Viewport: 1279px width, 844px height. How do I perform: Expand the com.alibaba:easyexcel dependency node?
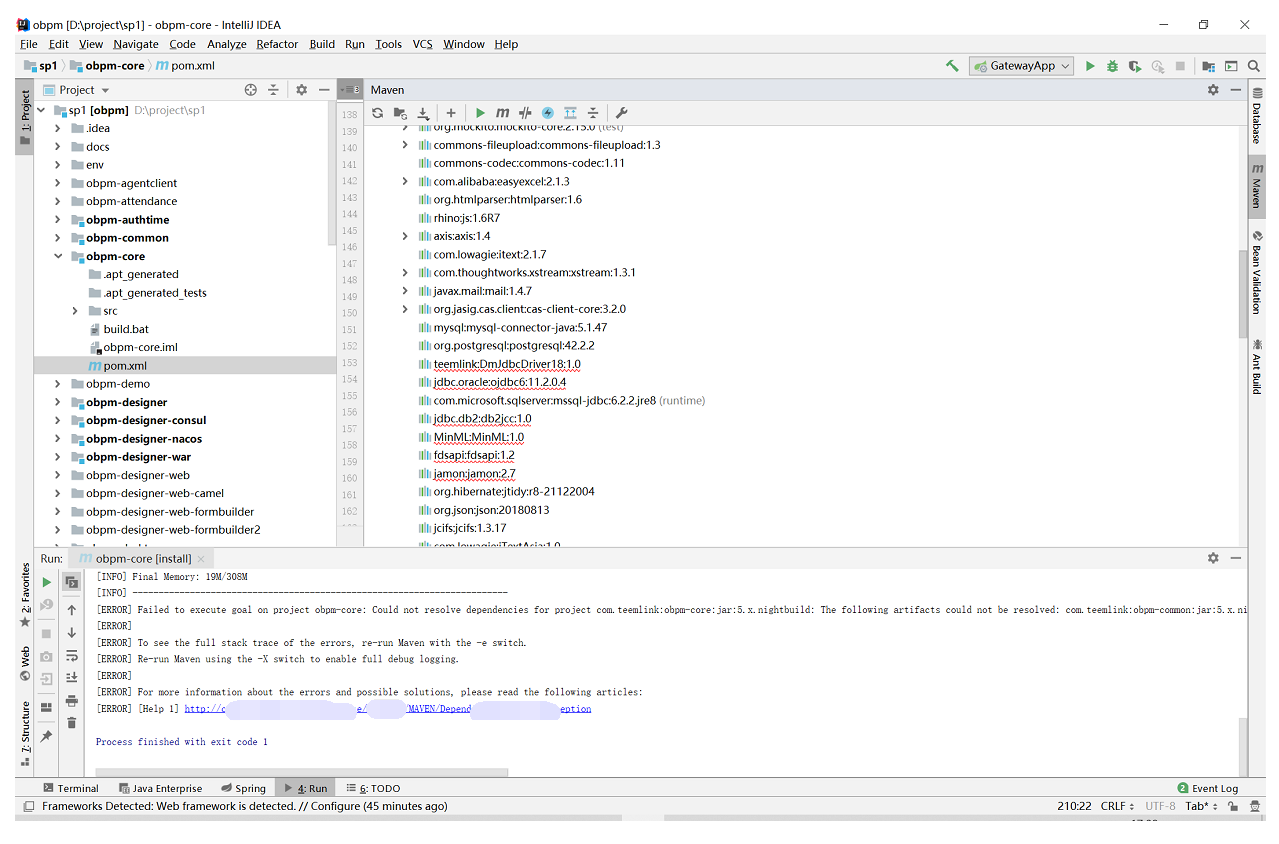click(x=405, y=181)
